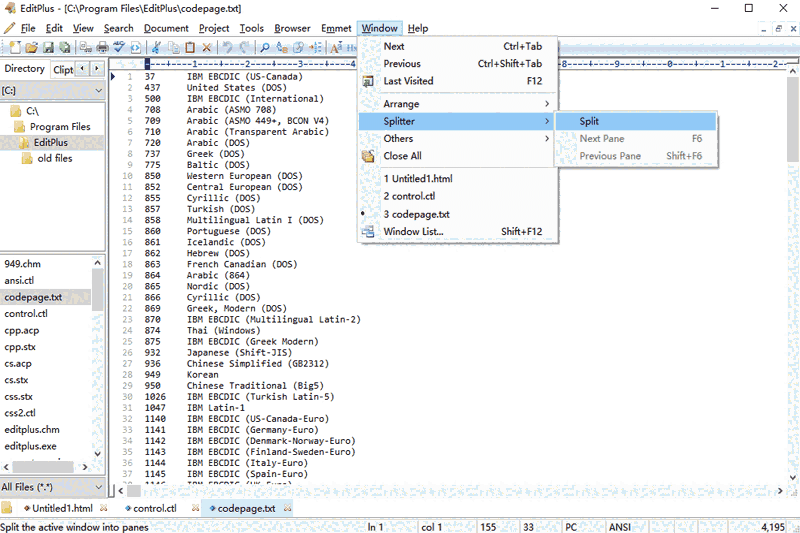Click the ANSI encoding status bar entry

coord(620,527)
